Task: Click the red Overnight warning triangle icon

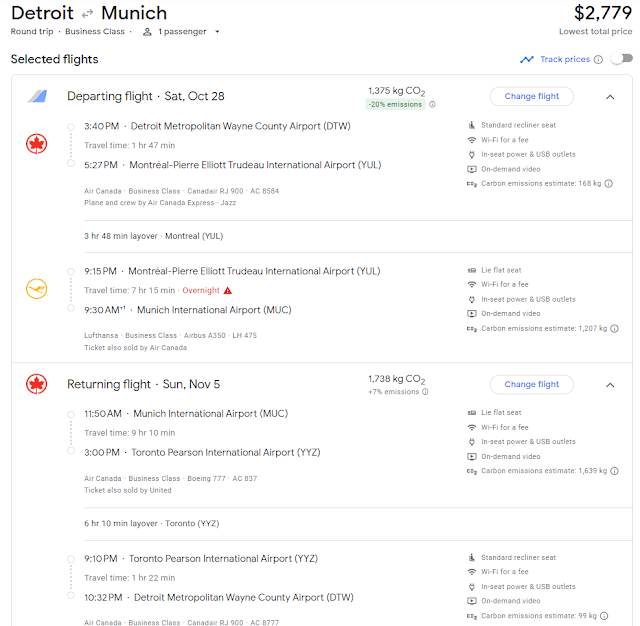Action: pyautogui.click(x=228, y=291)
